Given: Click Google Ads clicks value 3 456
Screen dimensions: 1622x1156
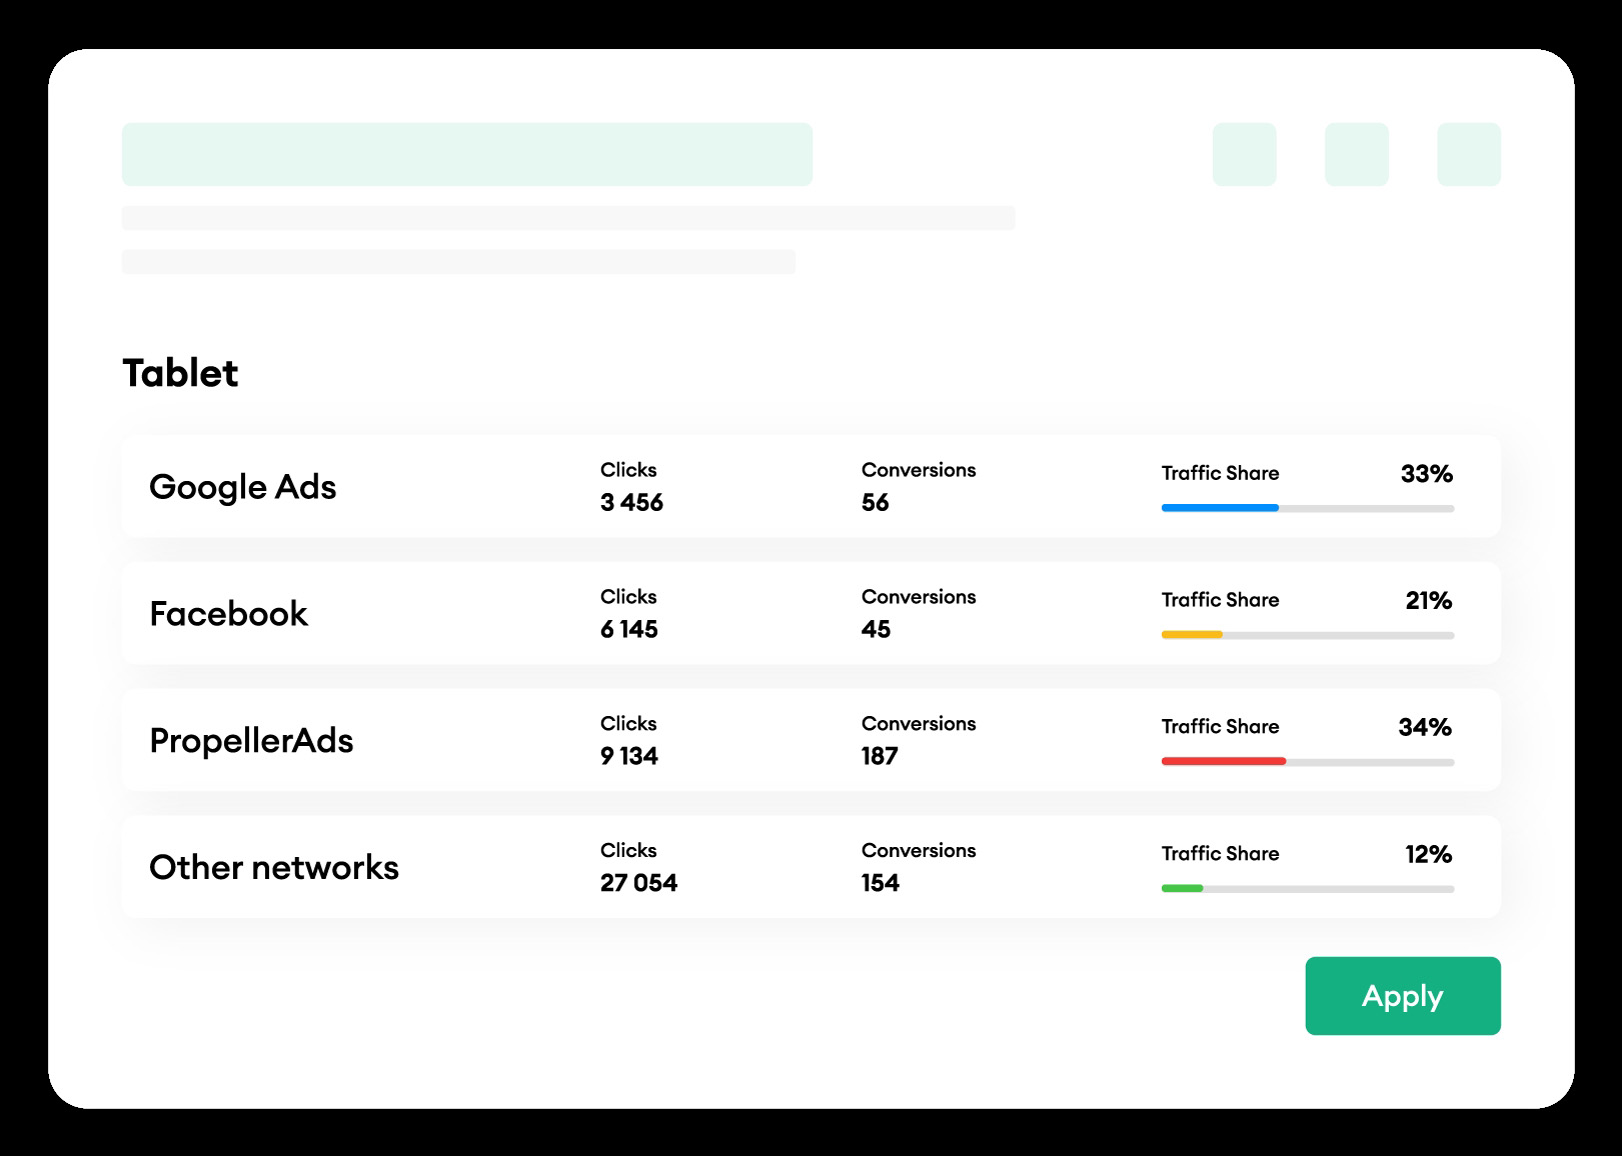Looking at the screenshot, I should click(x=631, y=502).
